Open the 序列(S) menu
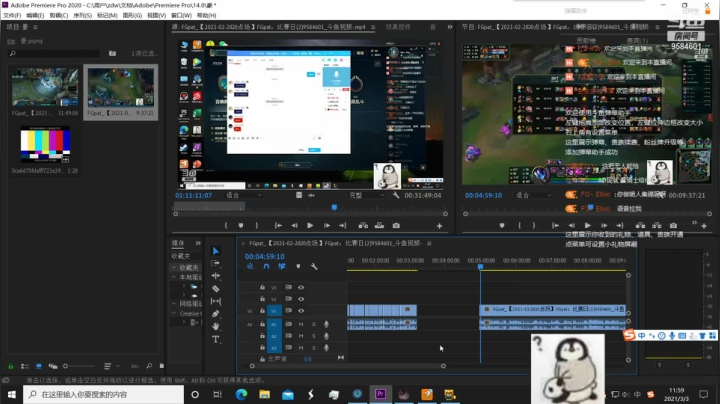This screenshot has width=720, height=404. (x=83, y=16)
